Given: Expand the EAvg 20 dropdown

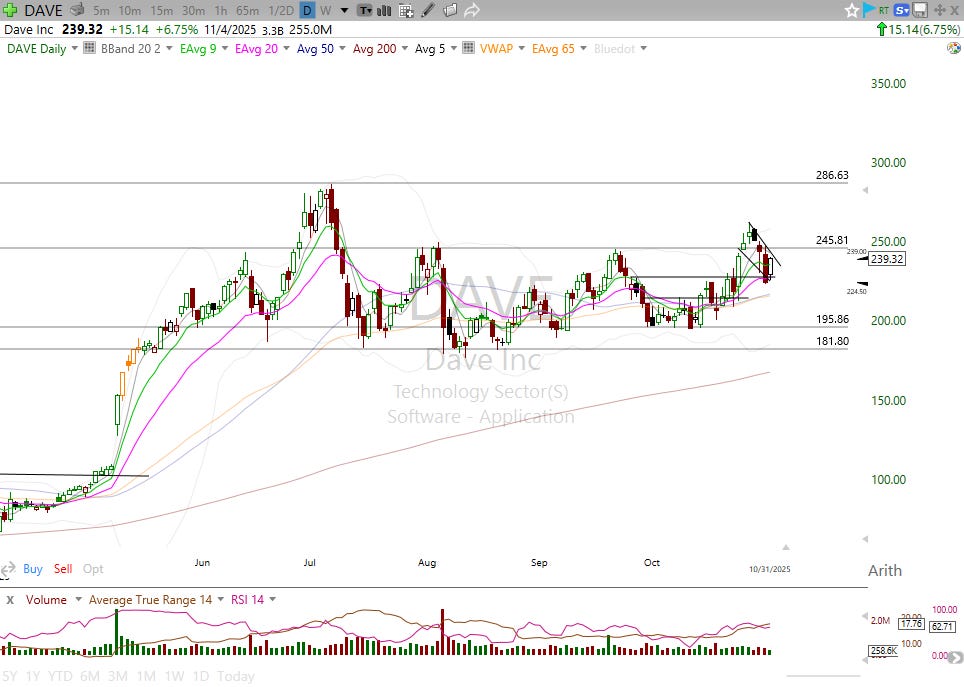Looking at the screenshot, I should click(286, 48).
